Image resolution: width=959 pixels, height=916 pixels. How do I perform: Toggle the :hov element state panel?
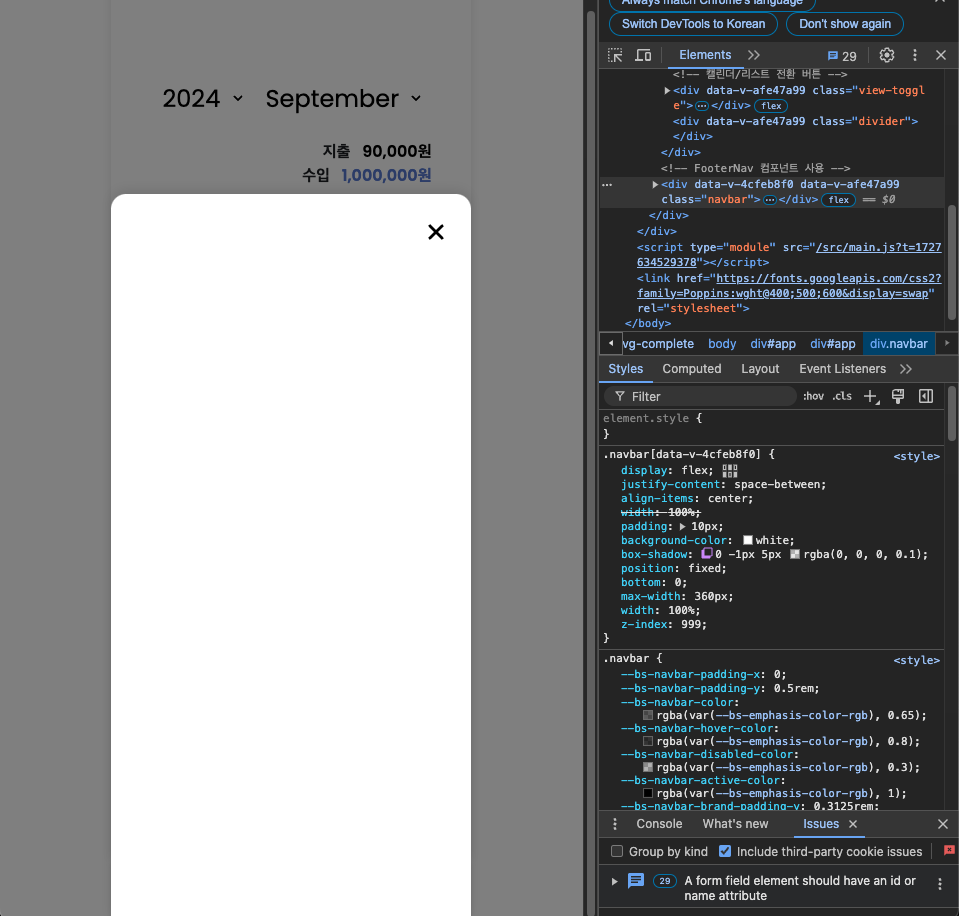point(813,396)
